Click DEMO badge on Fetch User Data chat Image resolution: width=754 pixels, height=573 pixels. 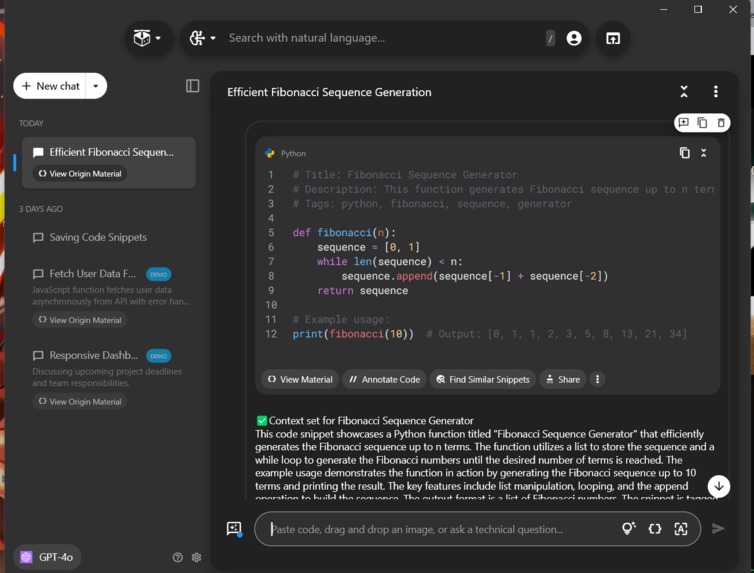point(158,274)
